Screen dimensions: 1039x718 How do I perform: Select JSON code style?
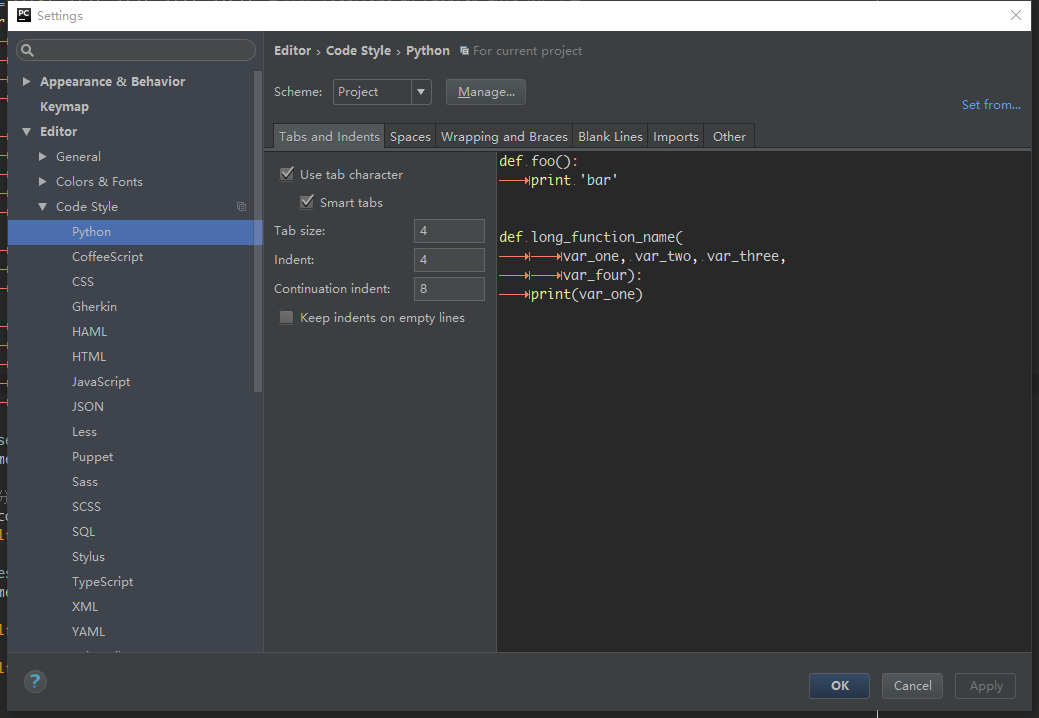point(87,407)
